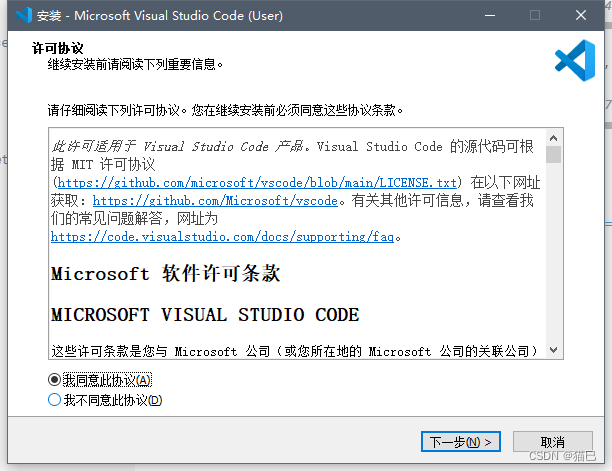Click the window title '安装 - Microsoft Visual Studio Code (User)'

pyautogui.click(x=160, y=16)
